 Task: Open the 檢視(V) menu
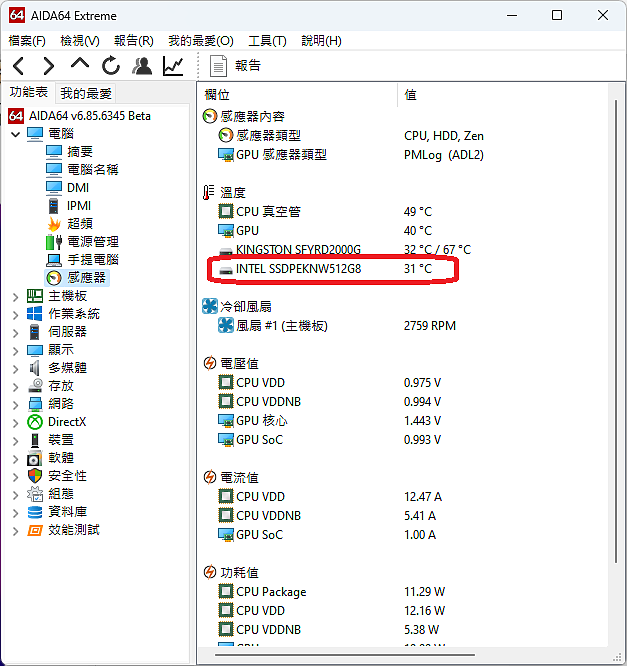[79, 41]
